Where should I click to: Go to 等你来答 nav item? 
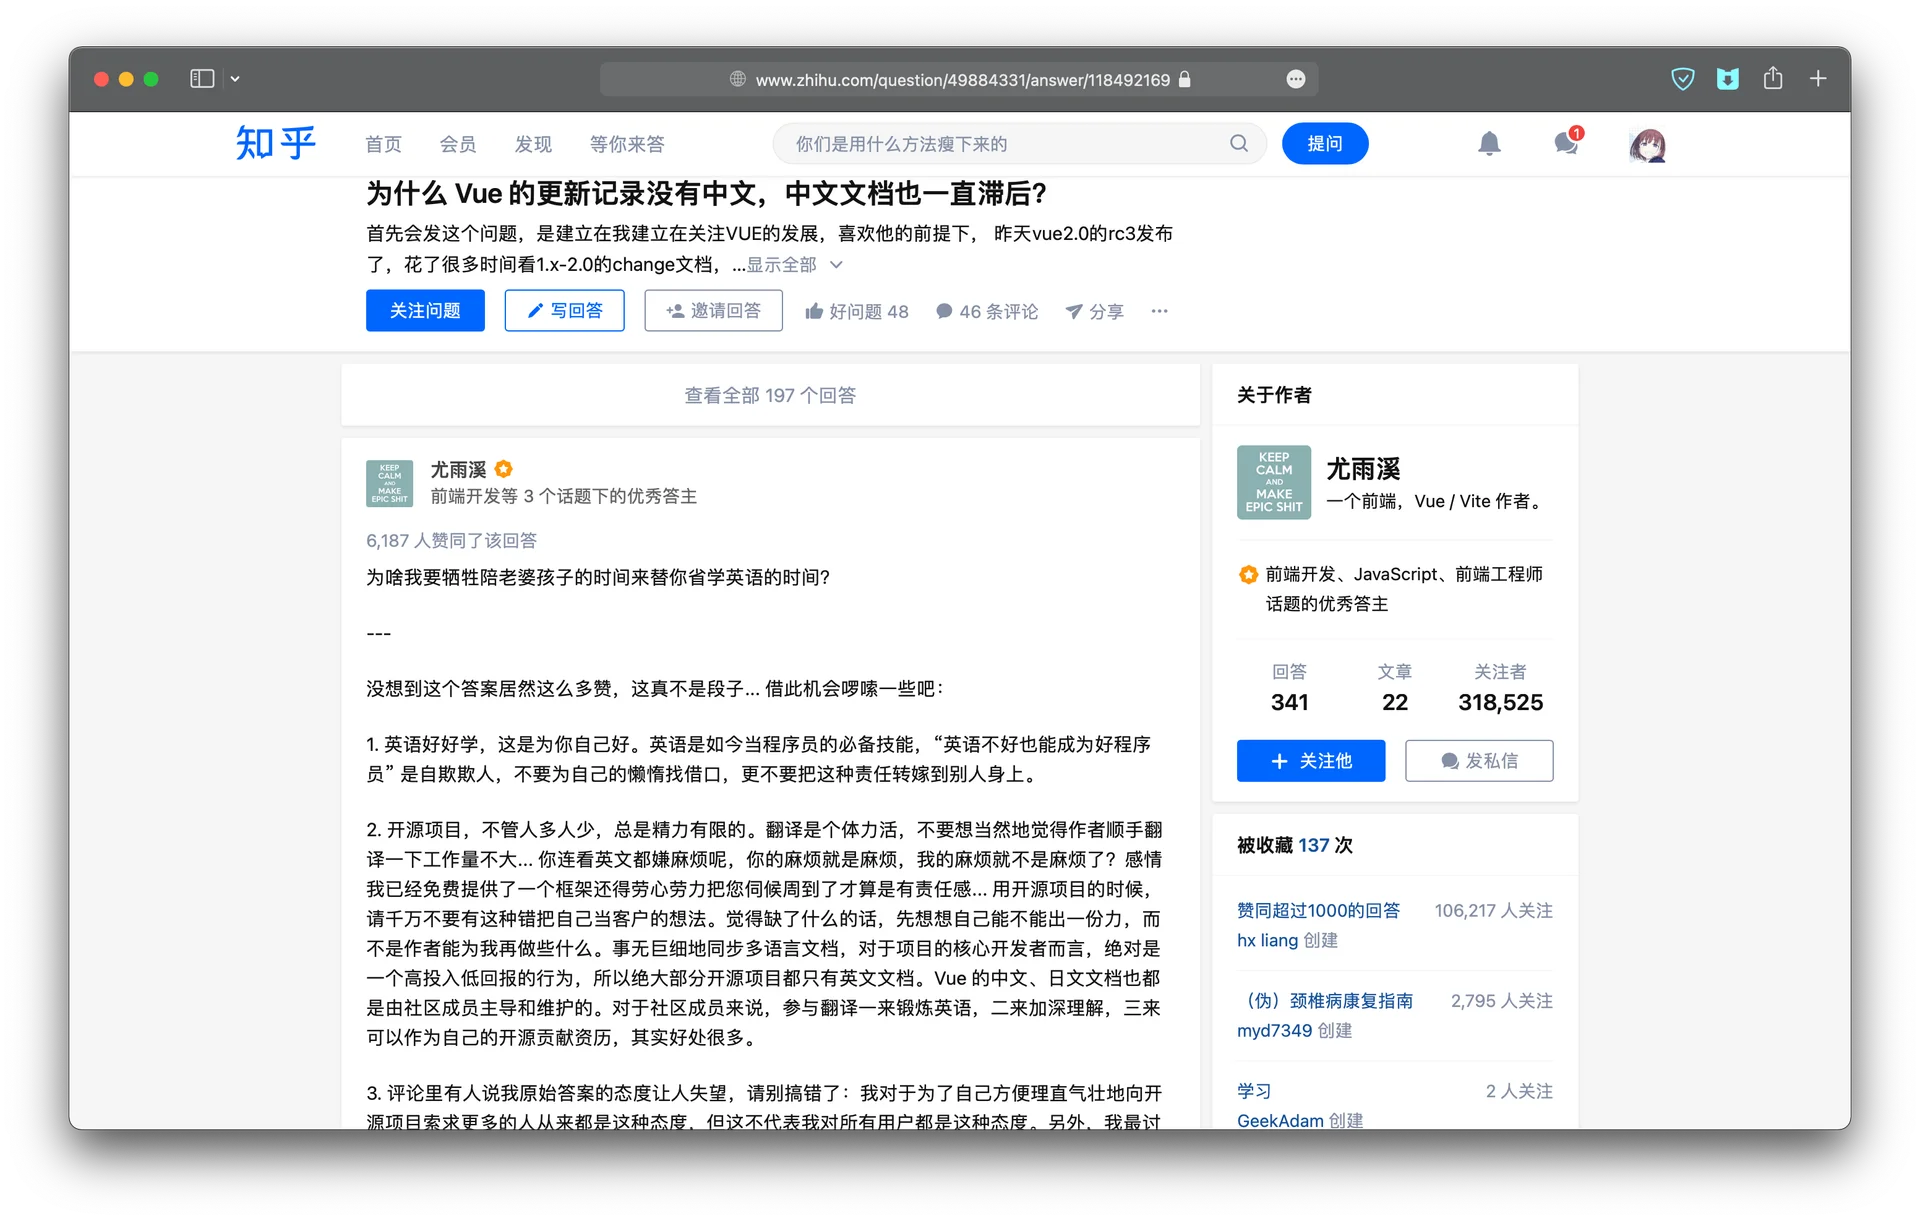pyautogui.click(x=627, y=144)
